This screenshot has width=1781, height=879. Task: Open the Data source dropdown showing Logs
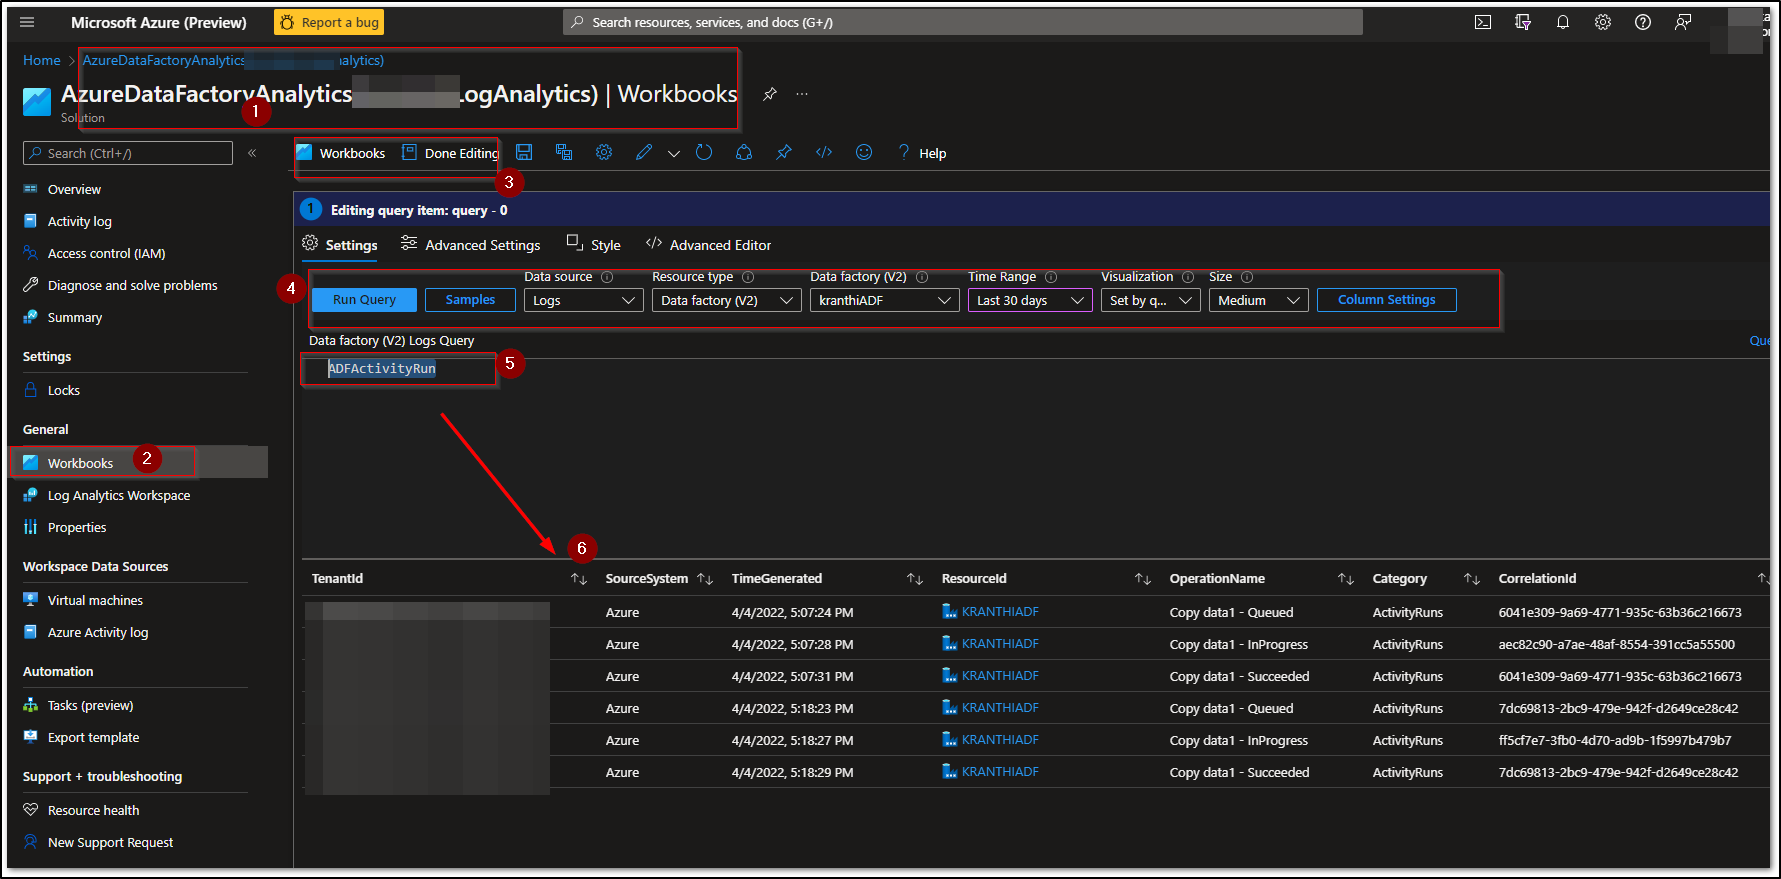point(584,300)
